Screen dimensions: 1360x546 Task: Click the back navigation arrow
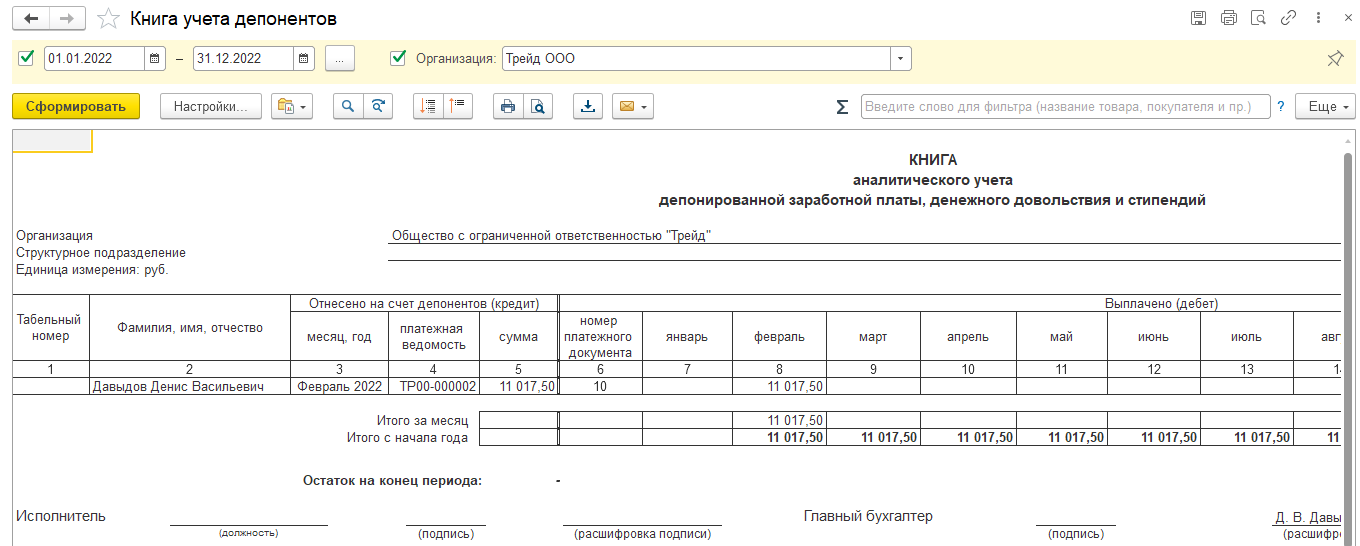[30, 19]
